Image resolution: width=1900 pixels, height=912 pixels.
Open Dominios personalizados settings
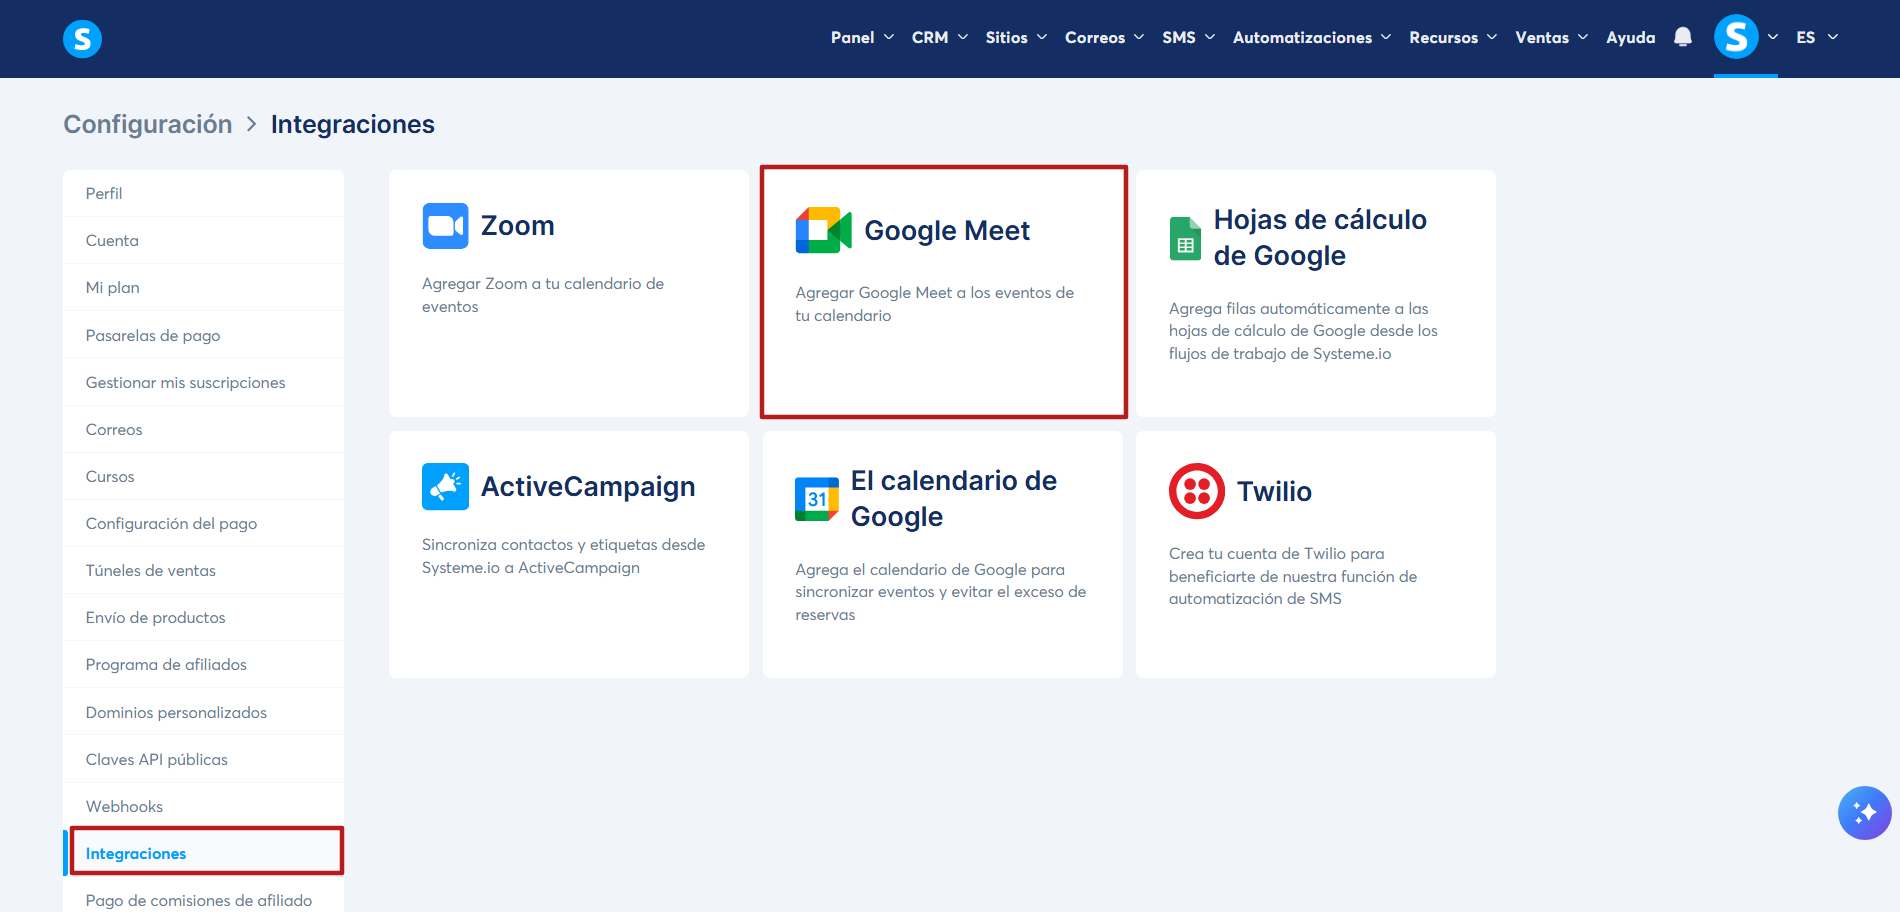pos(204,712)
